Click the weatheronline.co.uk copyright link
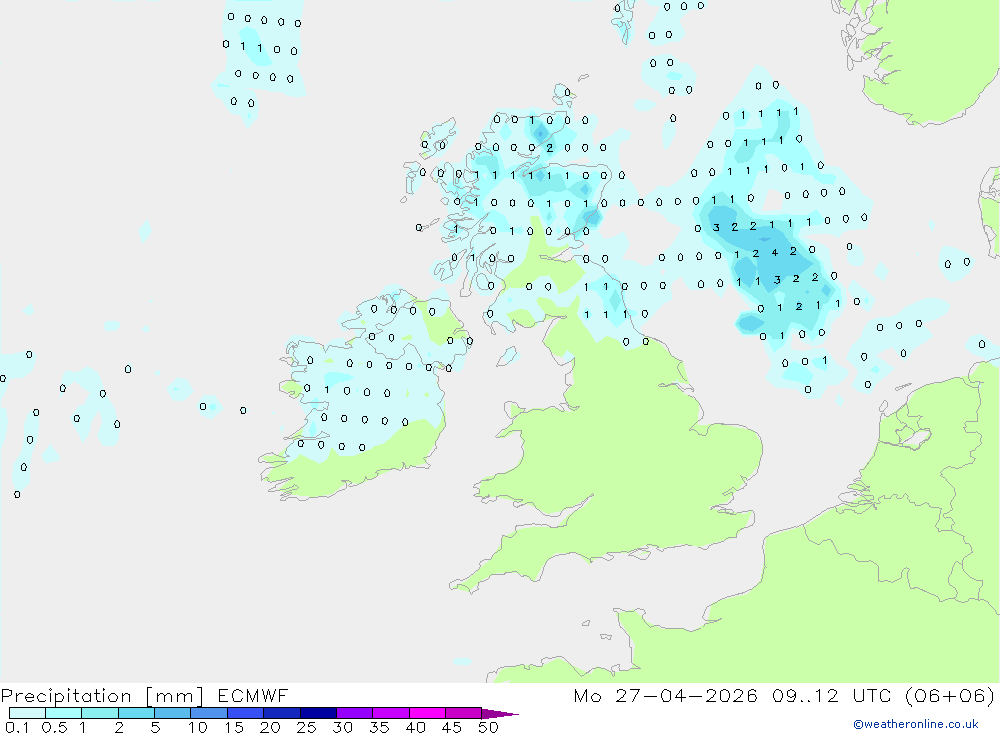 (916, 724)
